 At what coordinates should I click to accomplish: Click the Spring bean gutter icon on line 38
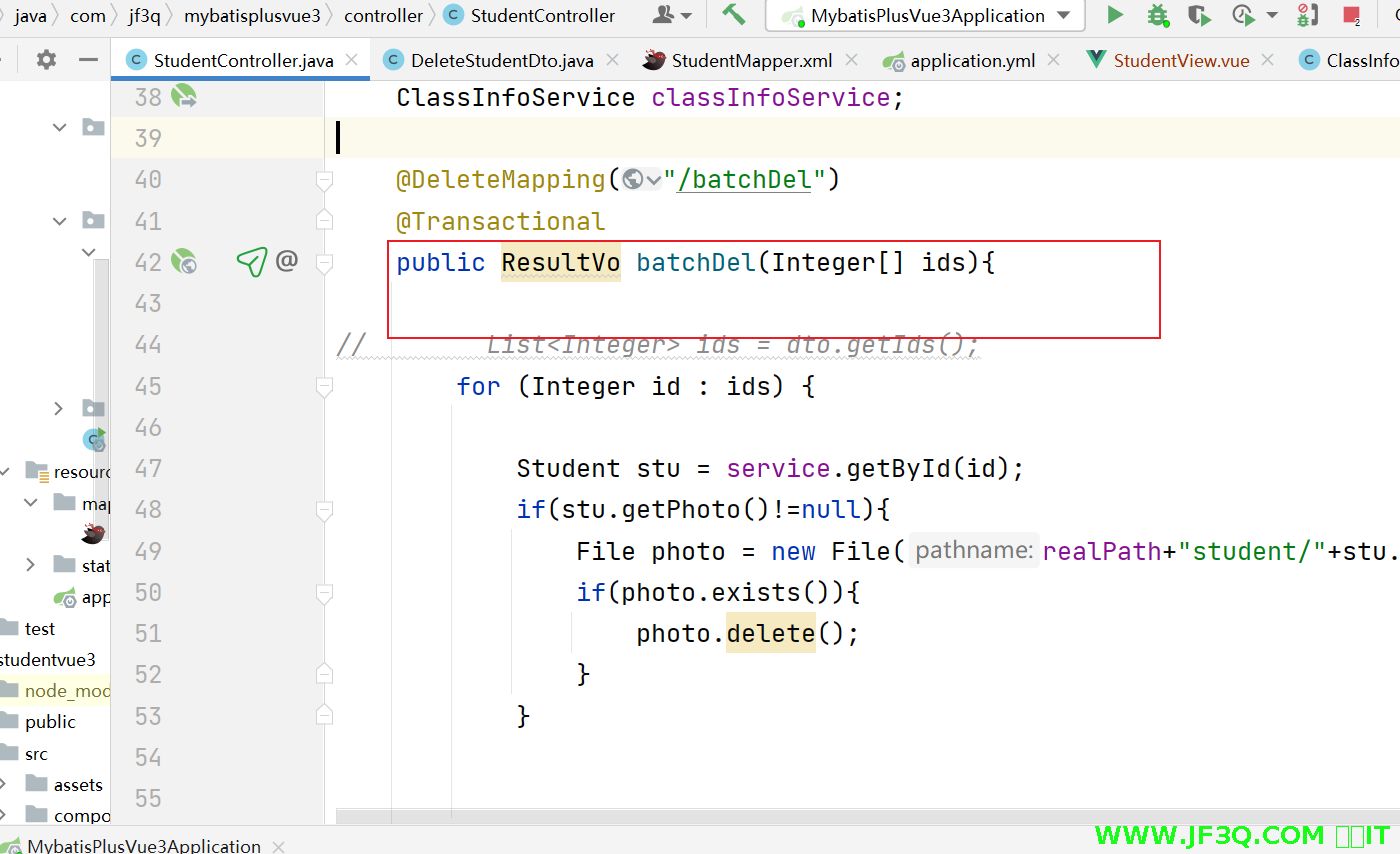[184, 97]
